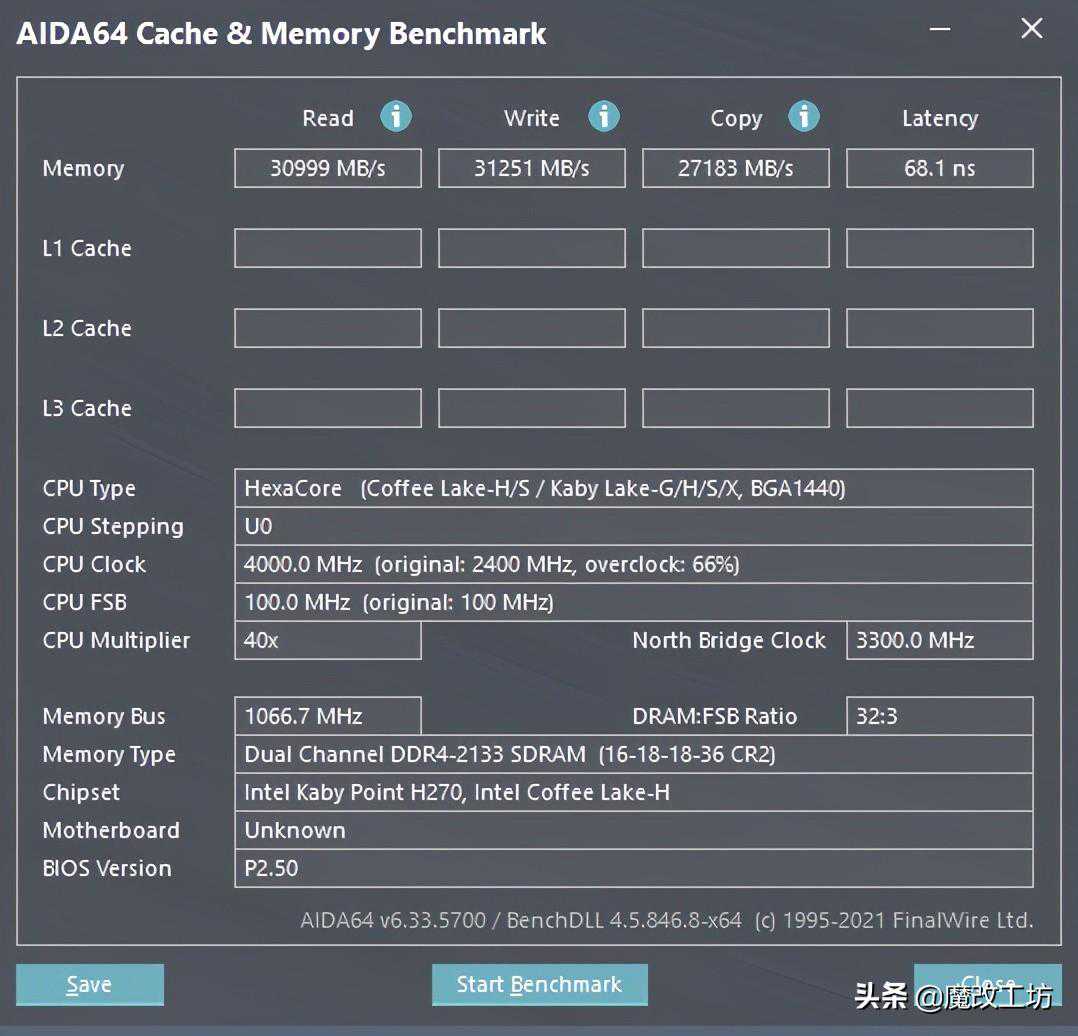Screen dimensions: 1078x1036
Task: Save the benchmark results
Action: tap(89, 984)
